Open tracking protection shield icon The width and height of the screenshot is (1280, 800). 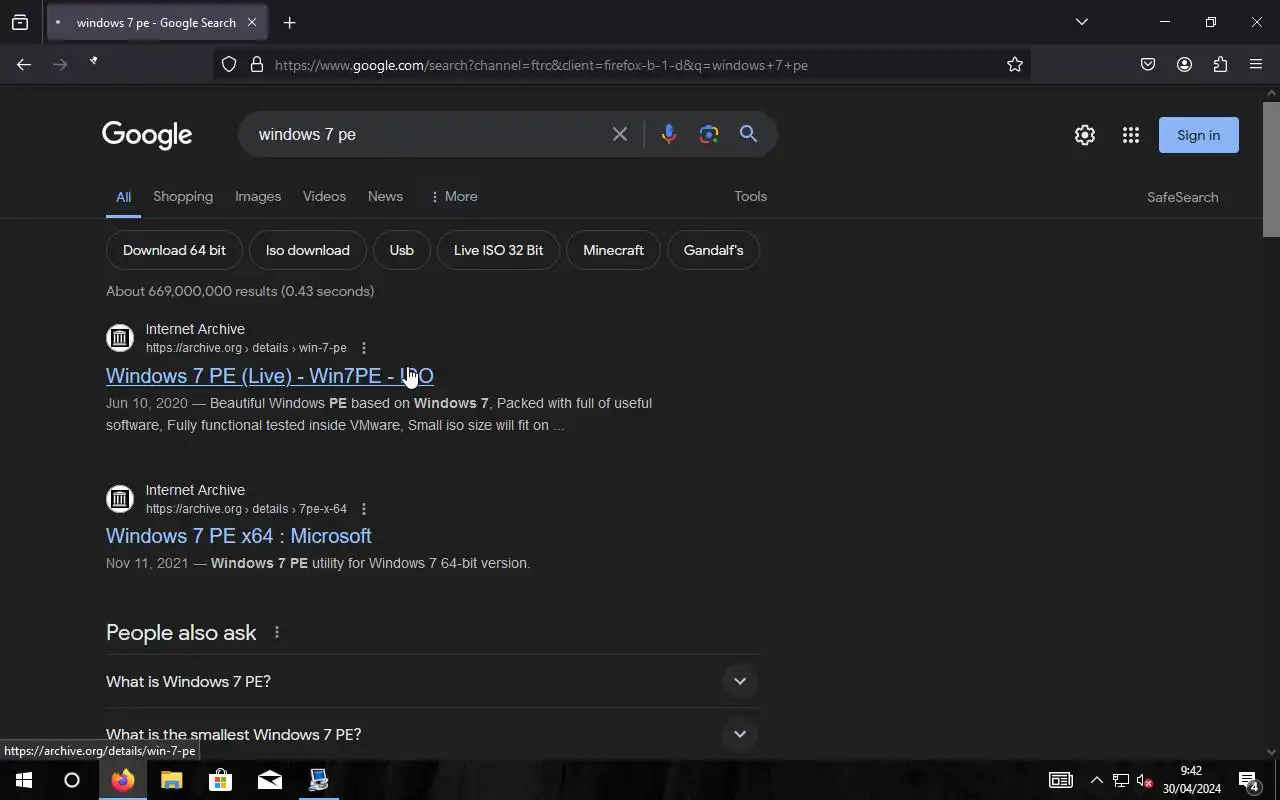pos(229,65)
